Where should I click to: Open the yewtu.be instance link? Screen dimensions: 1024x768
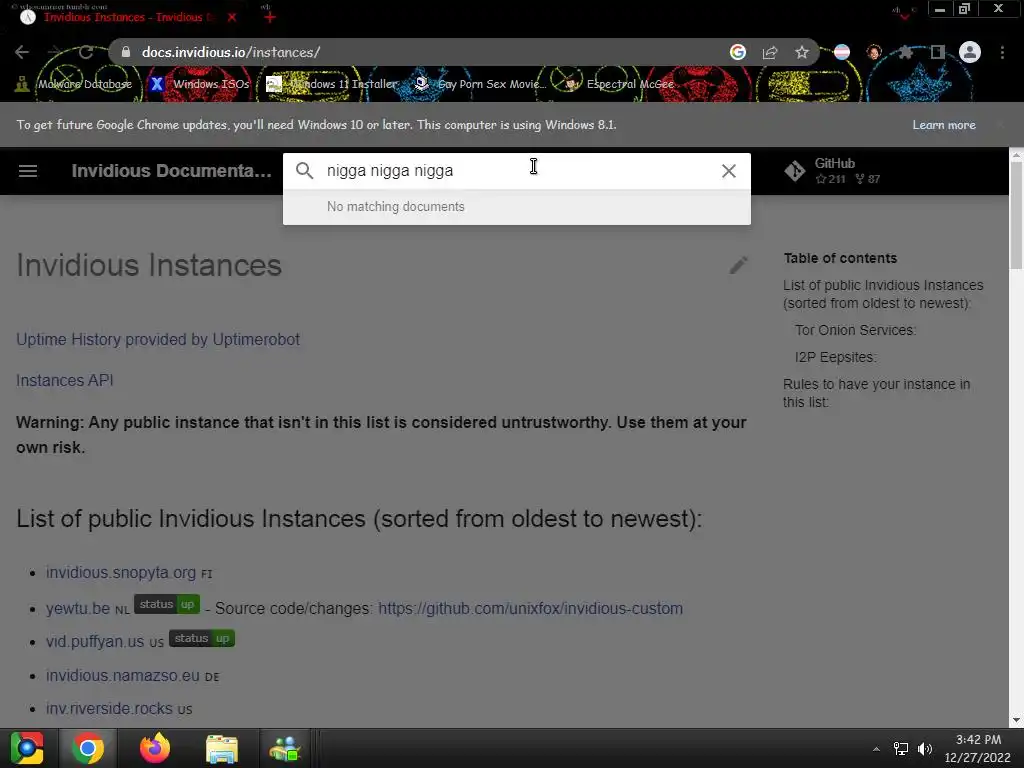click(78, 609)
